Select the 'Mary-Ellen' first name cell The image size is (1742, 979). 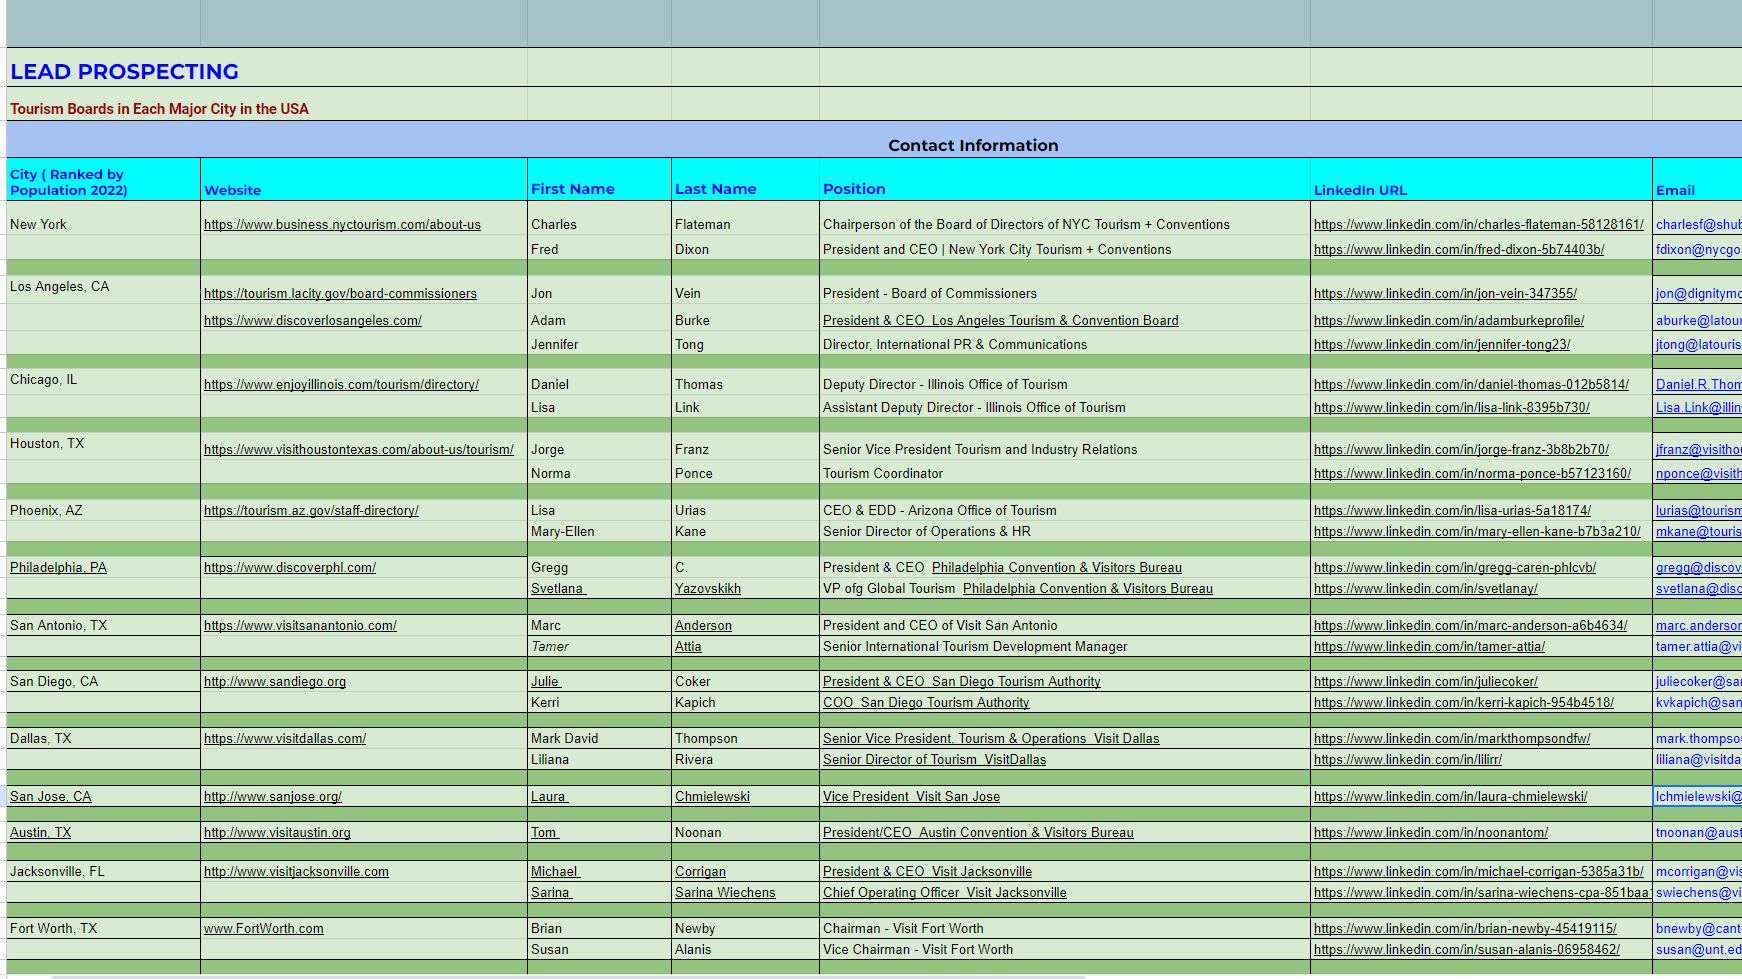coord(599,532)
